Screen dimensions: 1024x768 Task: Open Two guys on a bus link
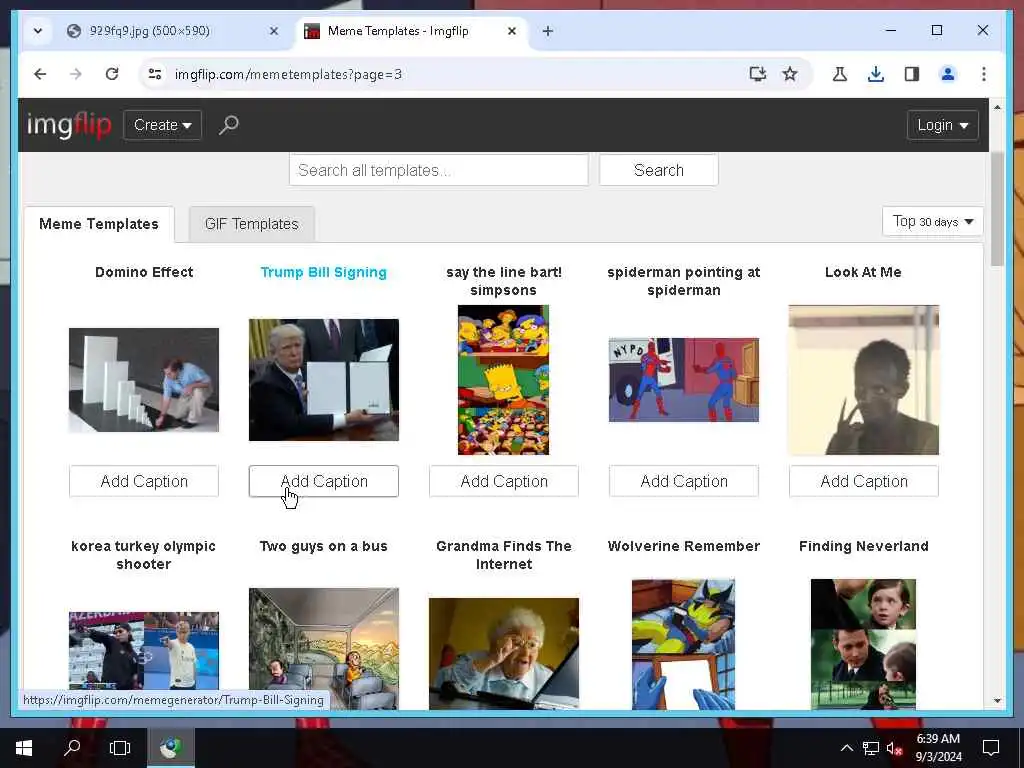pyautogui.click(x=323, y=546)
